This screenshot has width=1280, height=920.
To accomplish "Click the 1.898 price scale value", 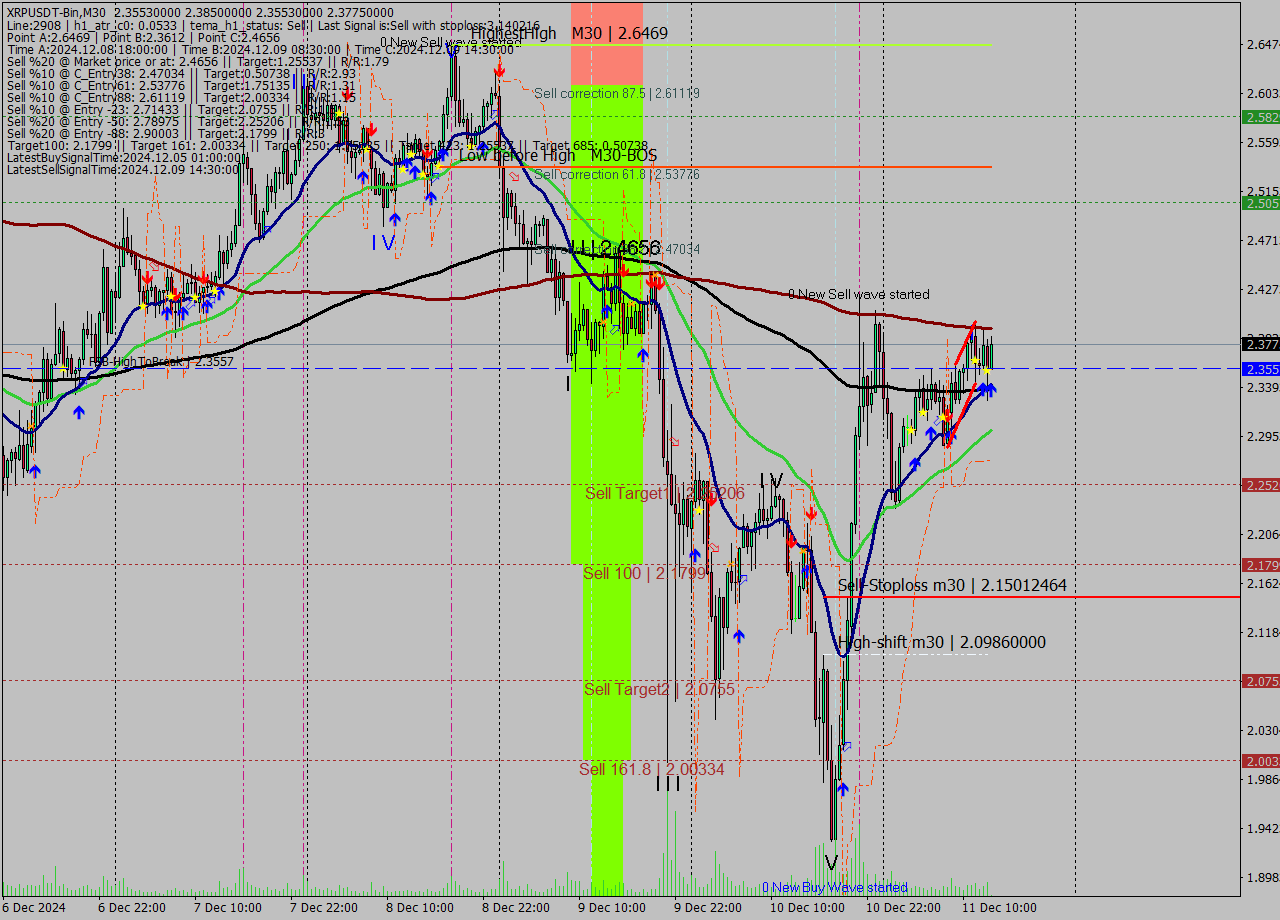I will point(1262,877).
